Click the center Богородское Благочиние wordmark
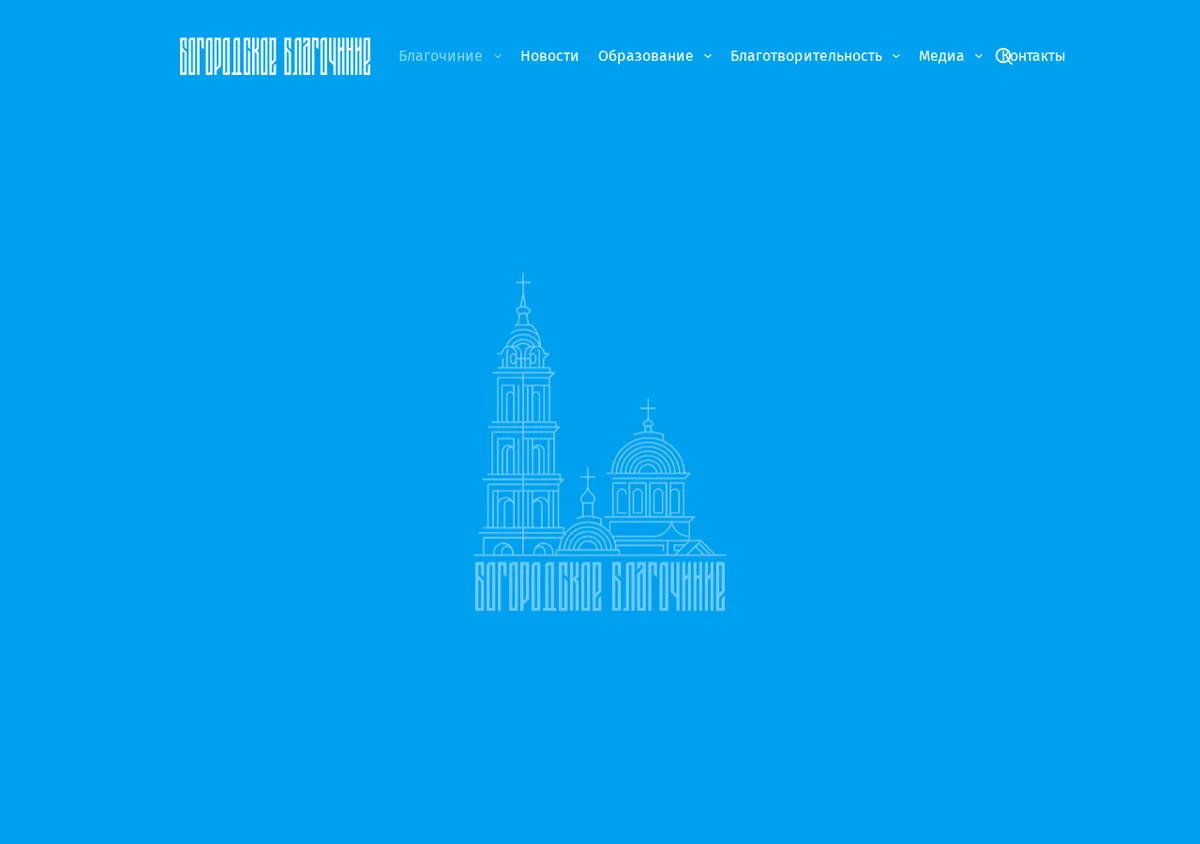 pos(600,586)
